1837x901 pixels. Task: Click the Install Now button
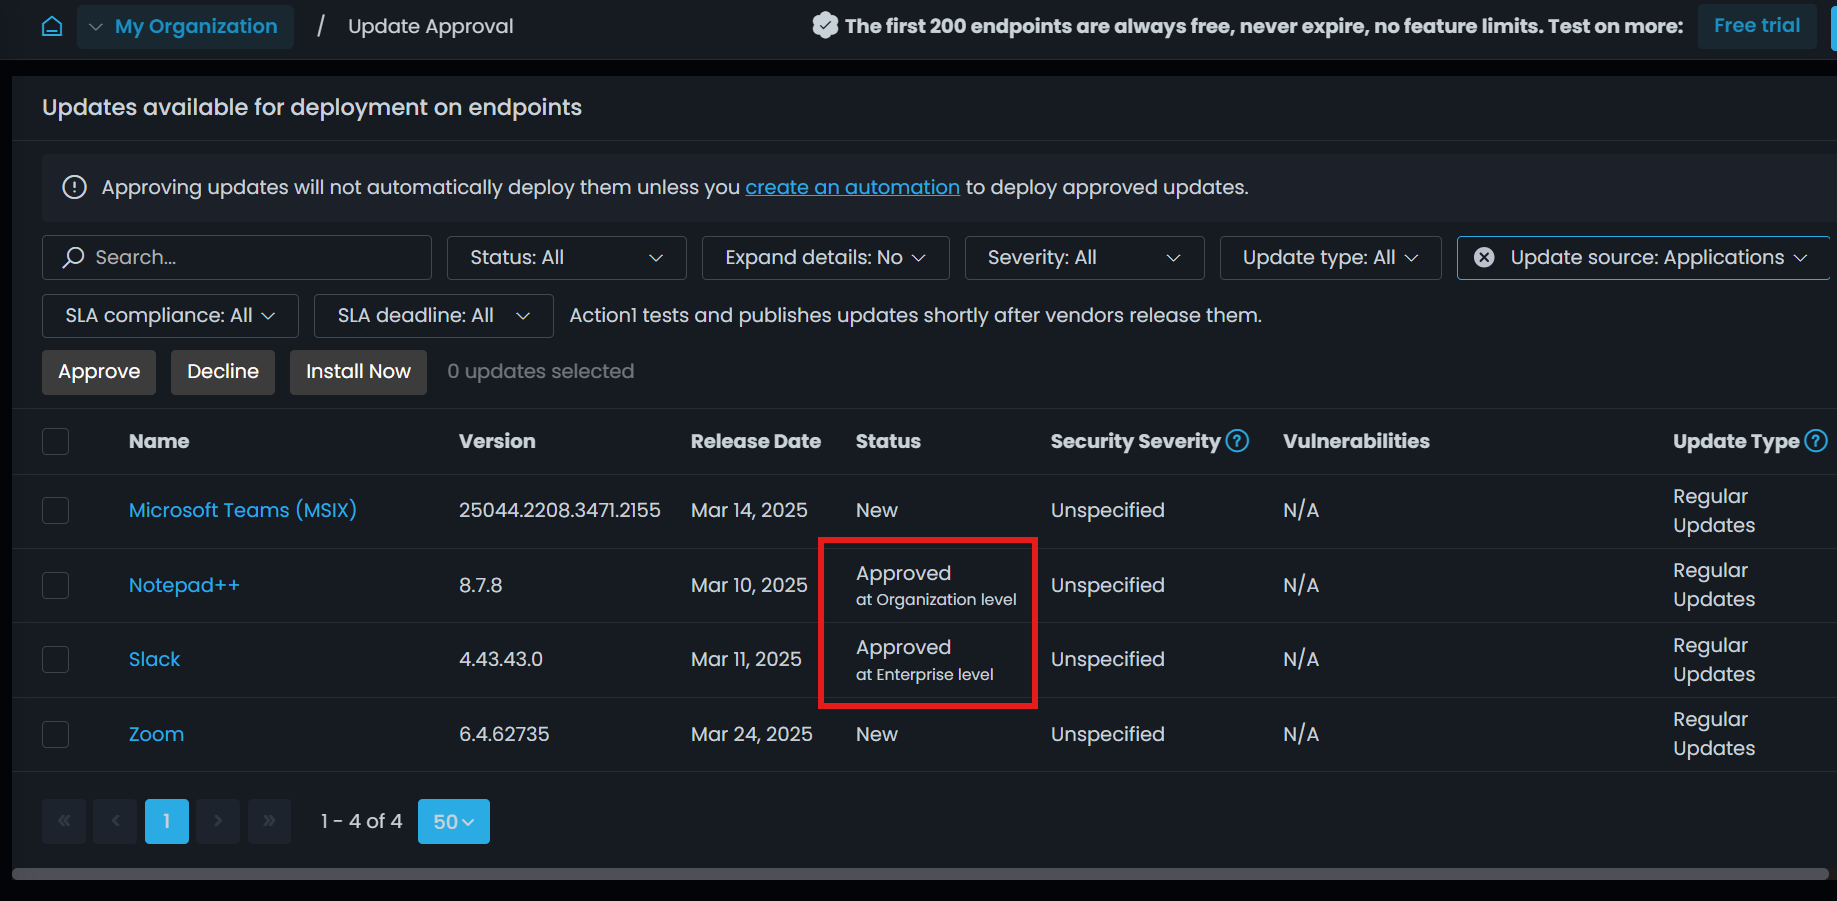point(357,371)
